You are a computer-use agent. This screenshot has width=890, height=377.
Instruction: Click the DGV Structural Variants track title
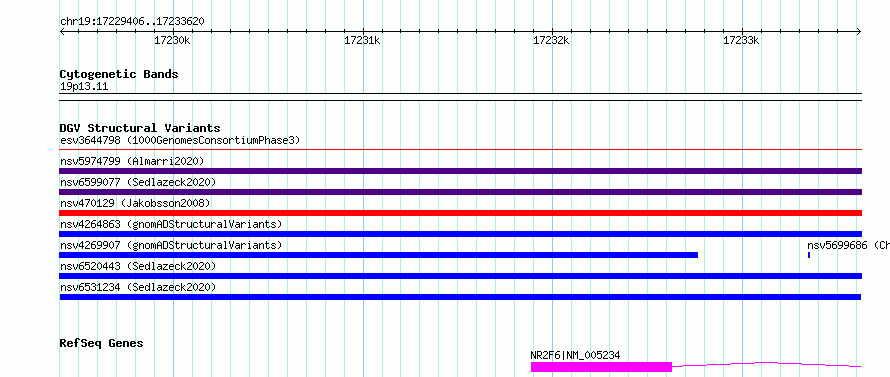point(140,128)
